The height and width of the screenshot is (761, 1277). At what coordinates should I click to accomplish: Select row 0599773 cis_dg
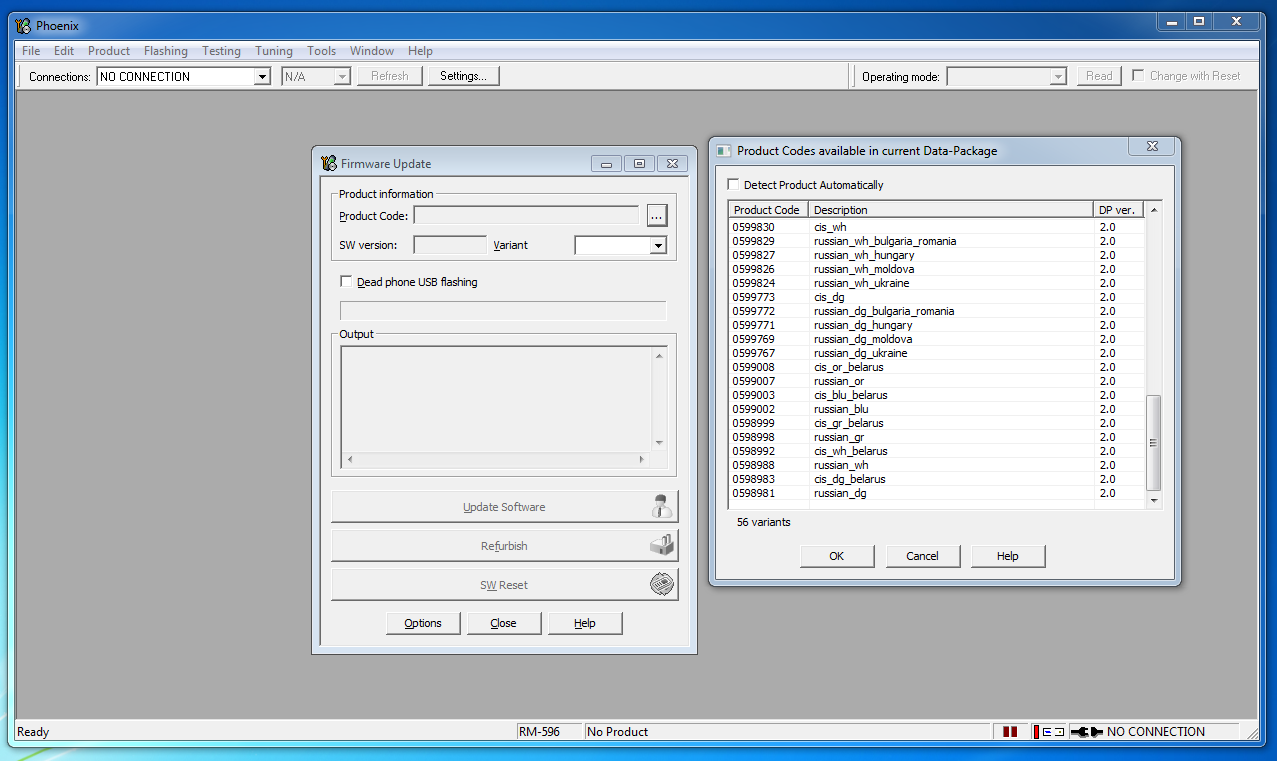936,297
